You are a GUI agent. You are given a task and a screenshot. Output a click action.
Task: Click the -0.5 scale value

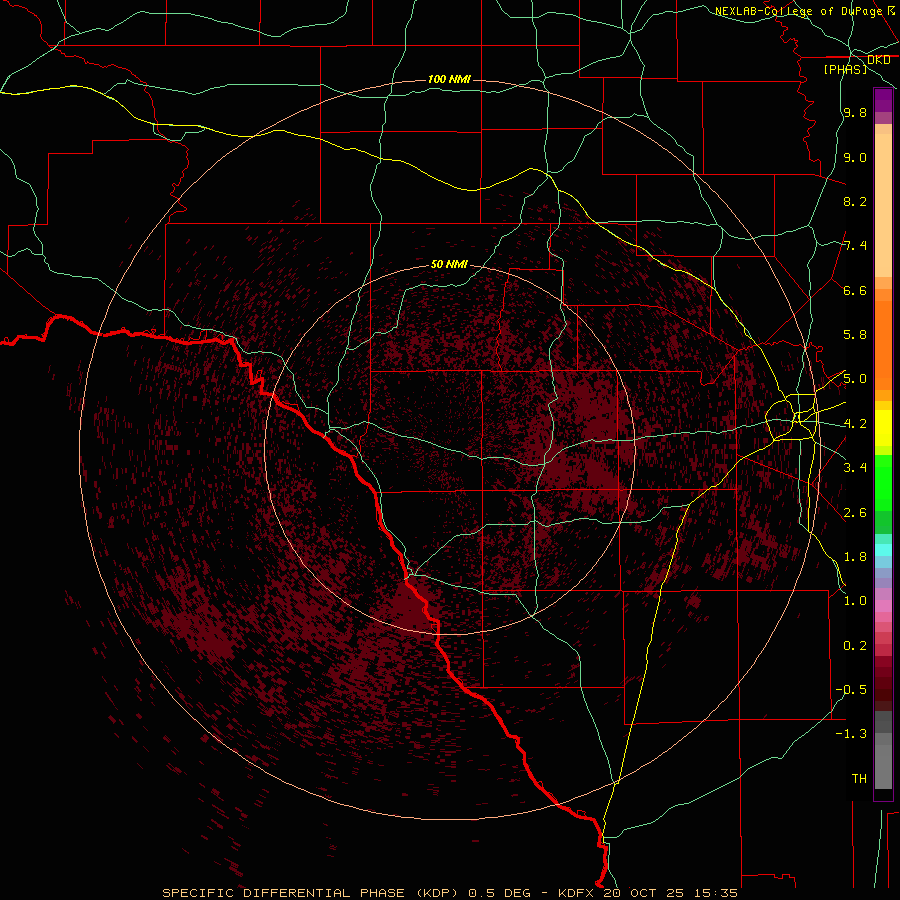click(851, 690)
